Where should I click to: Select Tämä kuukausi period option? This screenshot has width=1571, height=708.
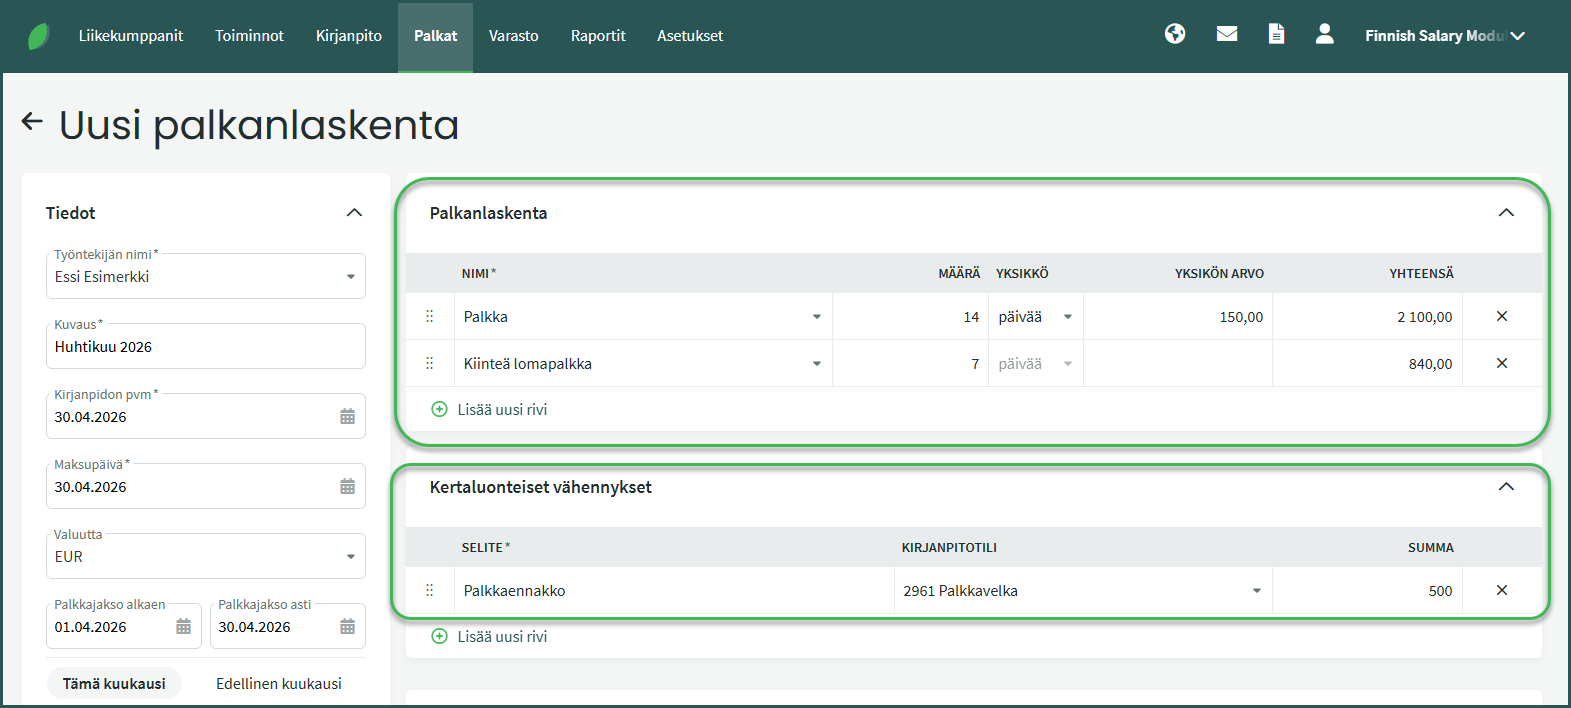(114, 684)
